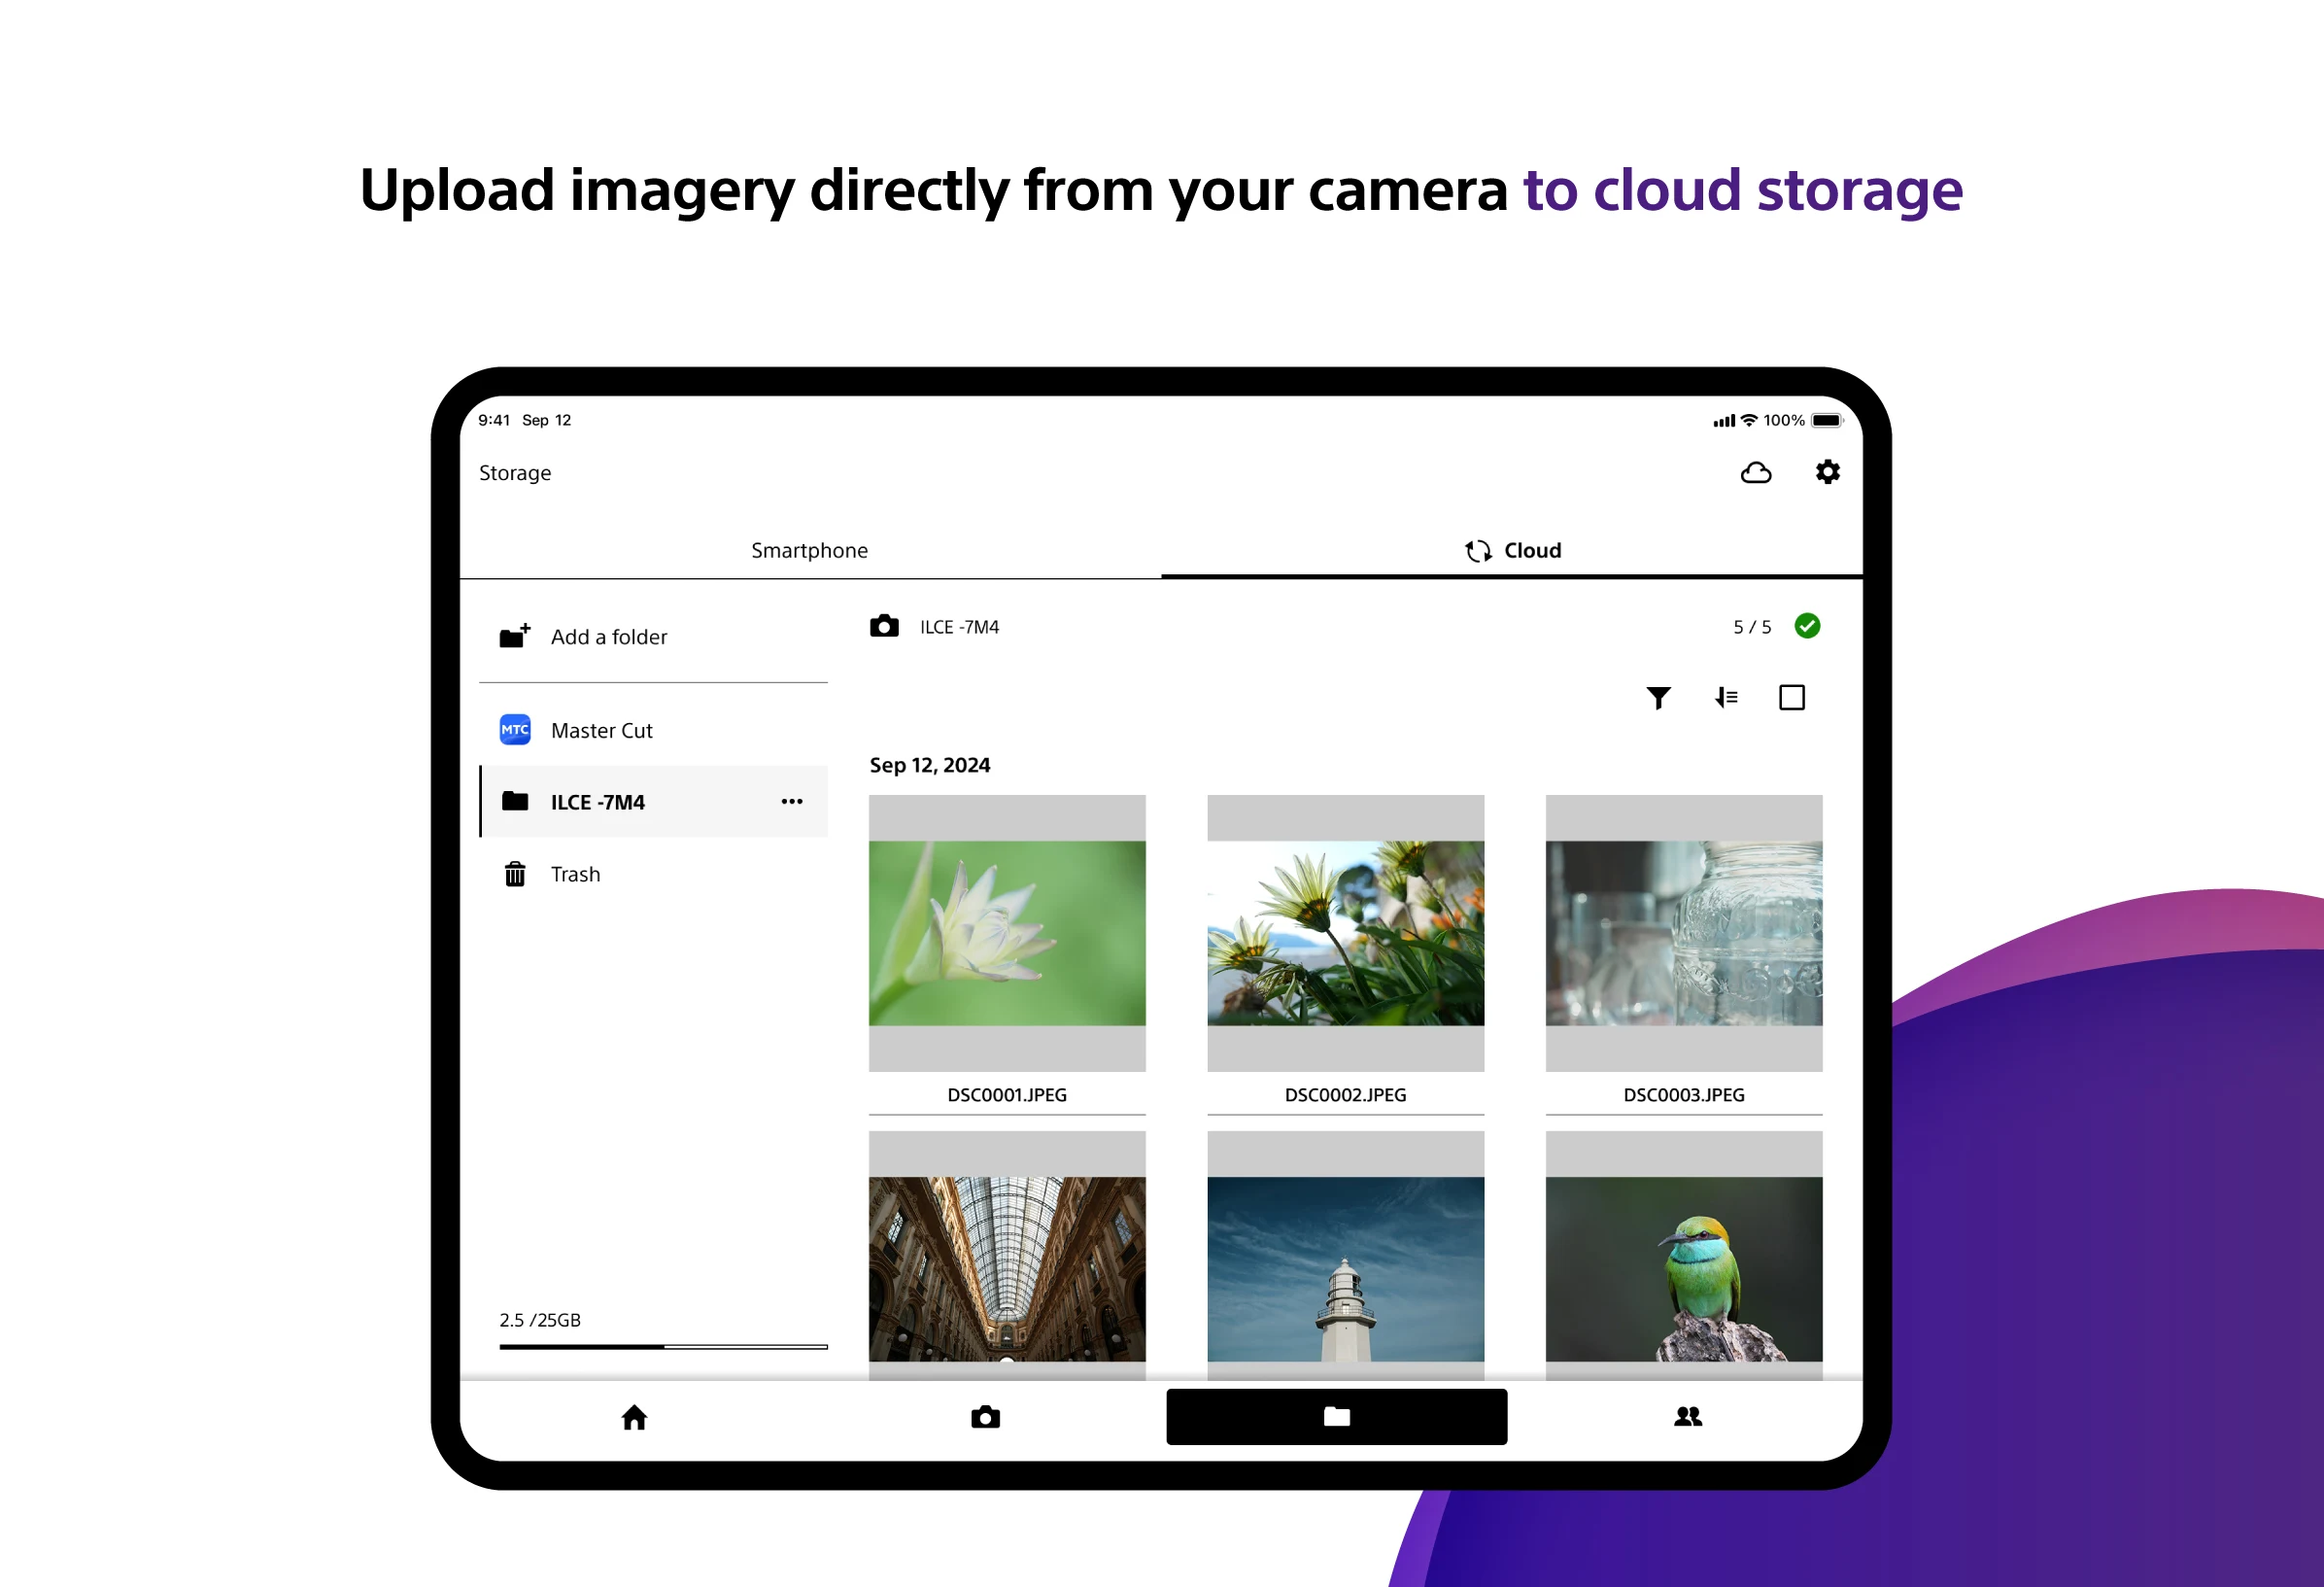This screenshot has height=1587, width=2324.
Task: Open DSC0001.JPEG flower thumbnail
Action: 1007,933
